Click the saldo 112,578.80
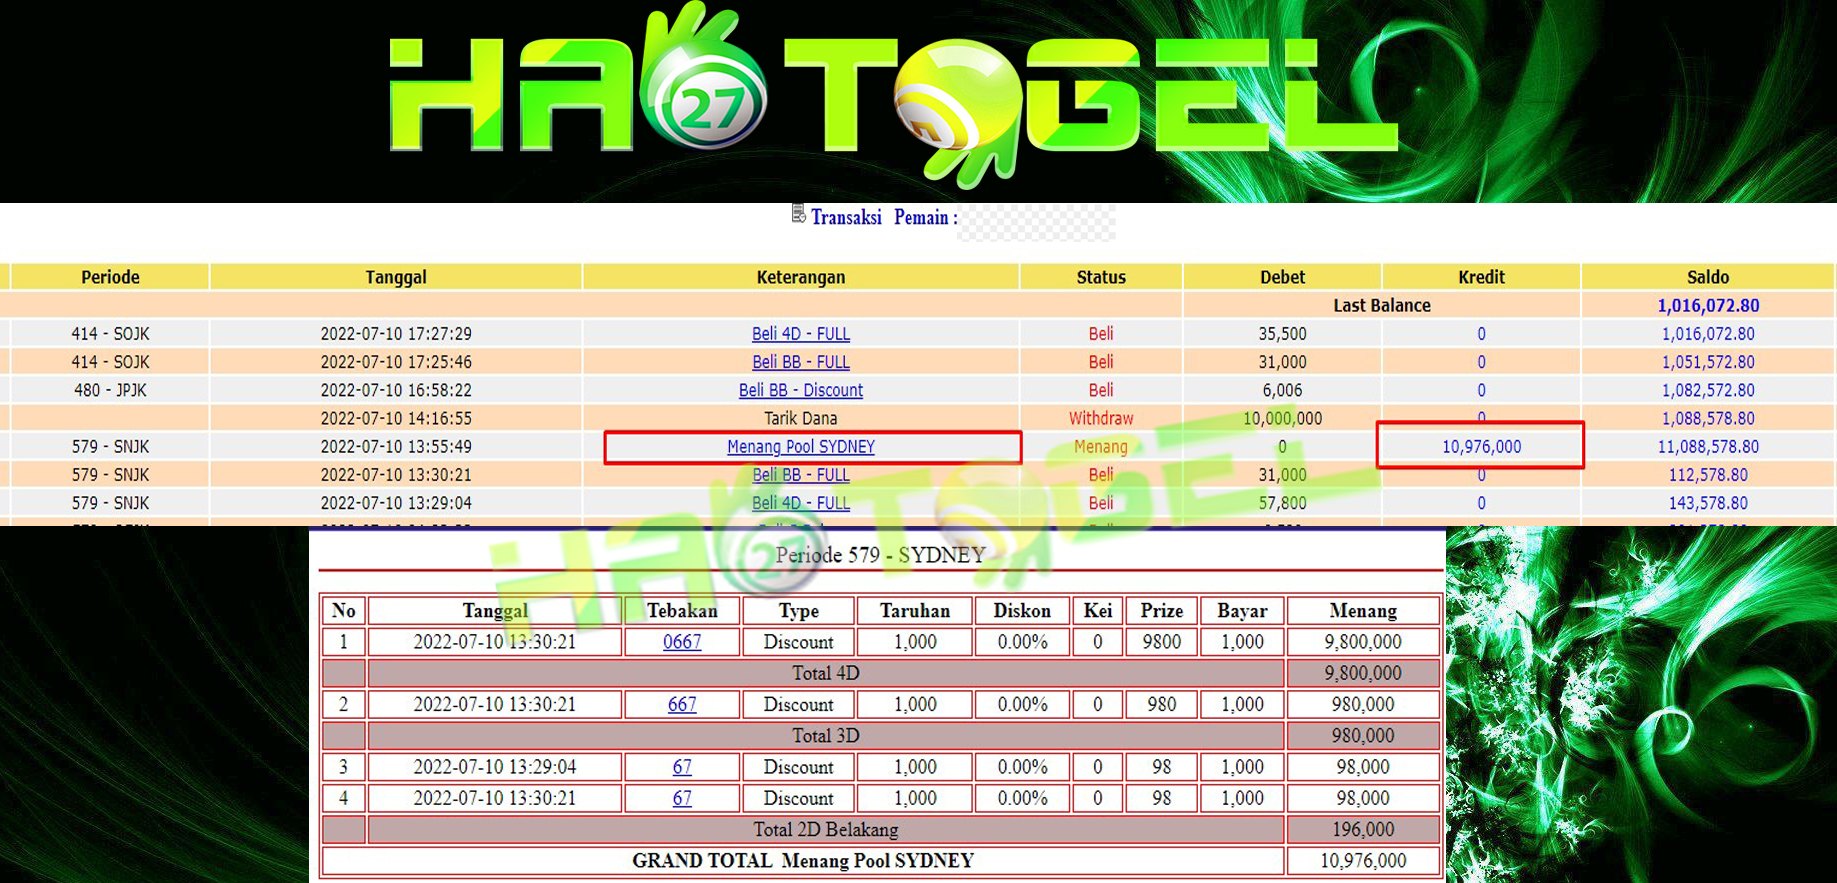 (1708, 475)
